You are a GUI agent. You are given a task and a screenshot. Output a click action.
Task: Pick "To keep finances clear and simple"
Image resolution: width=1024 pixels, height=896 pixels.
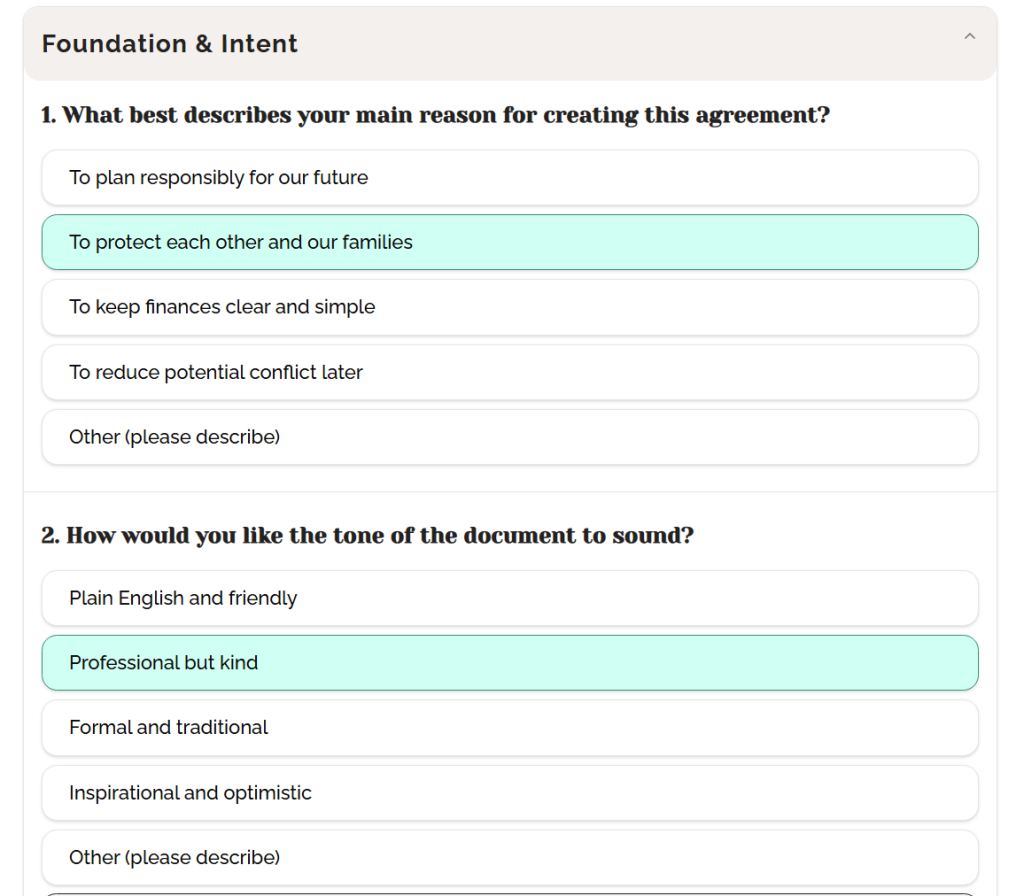[x=509, y=307]
